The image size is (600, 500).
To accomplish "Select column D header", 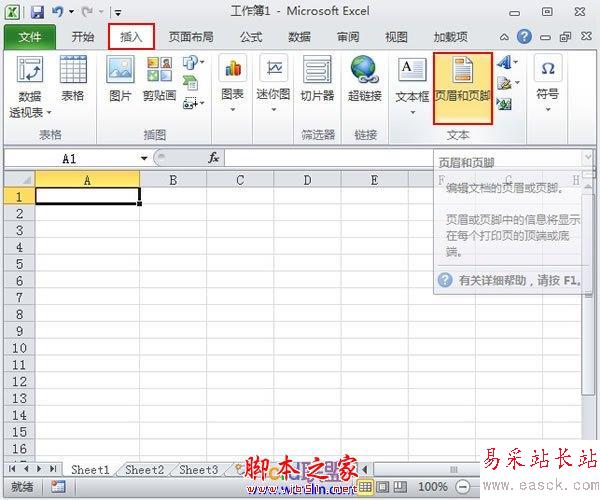I will tap(307, 180).
